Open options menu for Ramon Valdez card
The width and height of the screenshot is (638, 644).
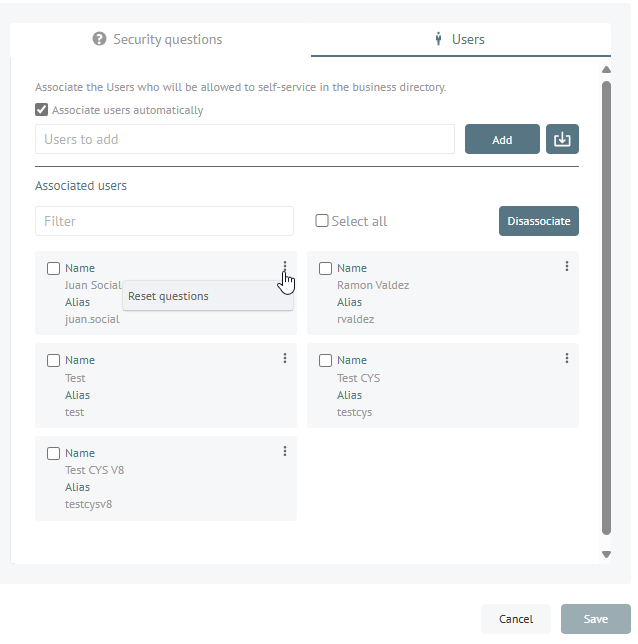[x=567, y=266]
